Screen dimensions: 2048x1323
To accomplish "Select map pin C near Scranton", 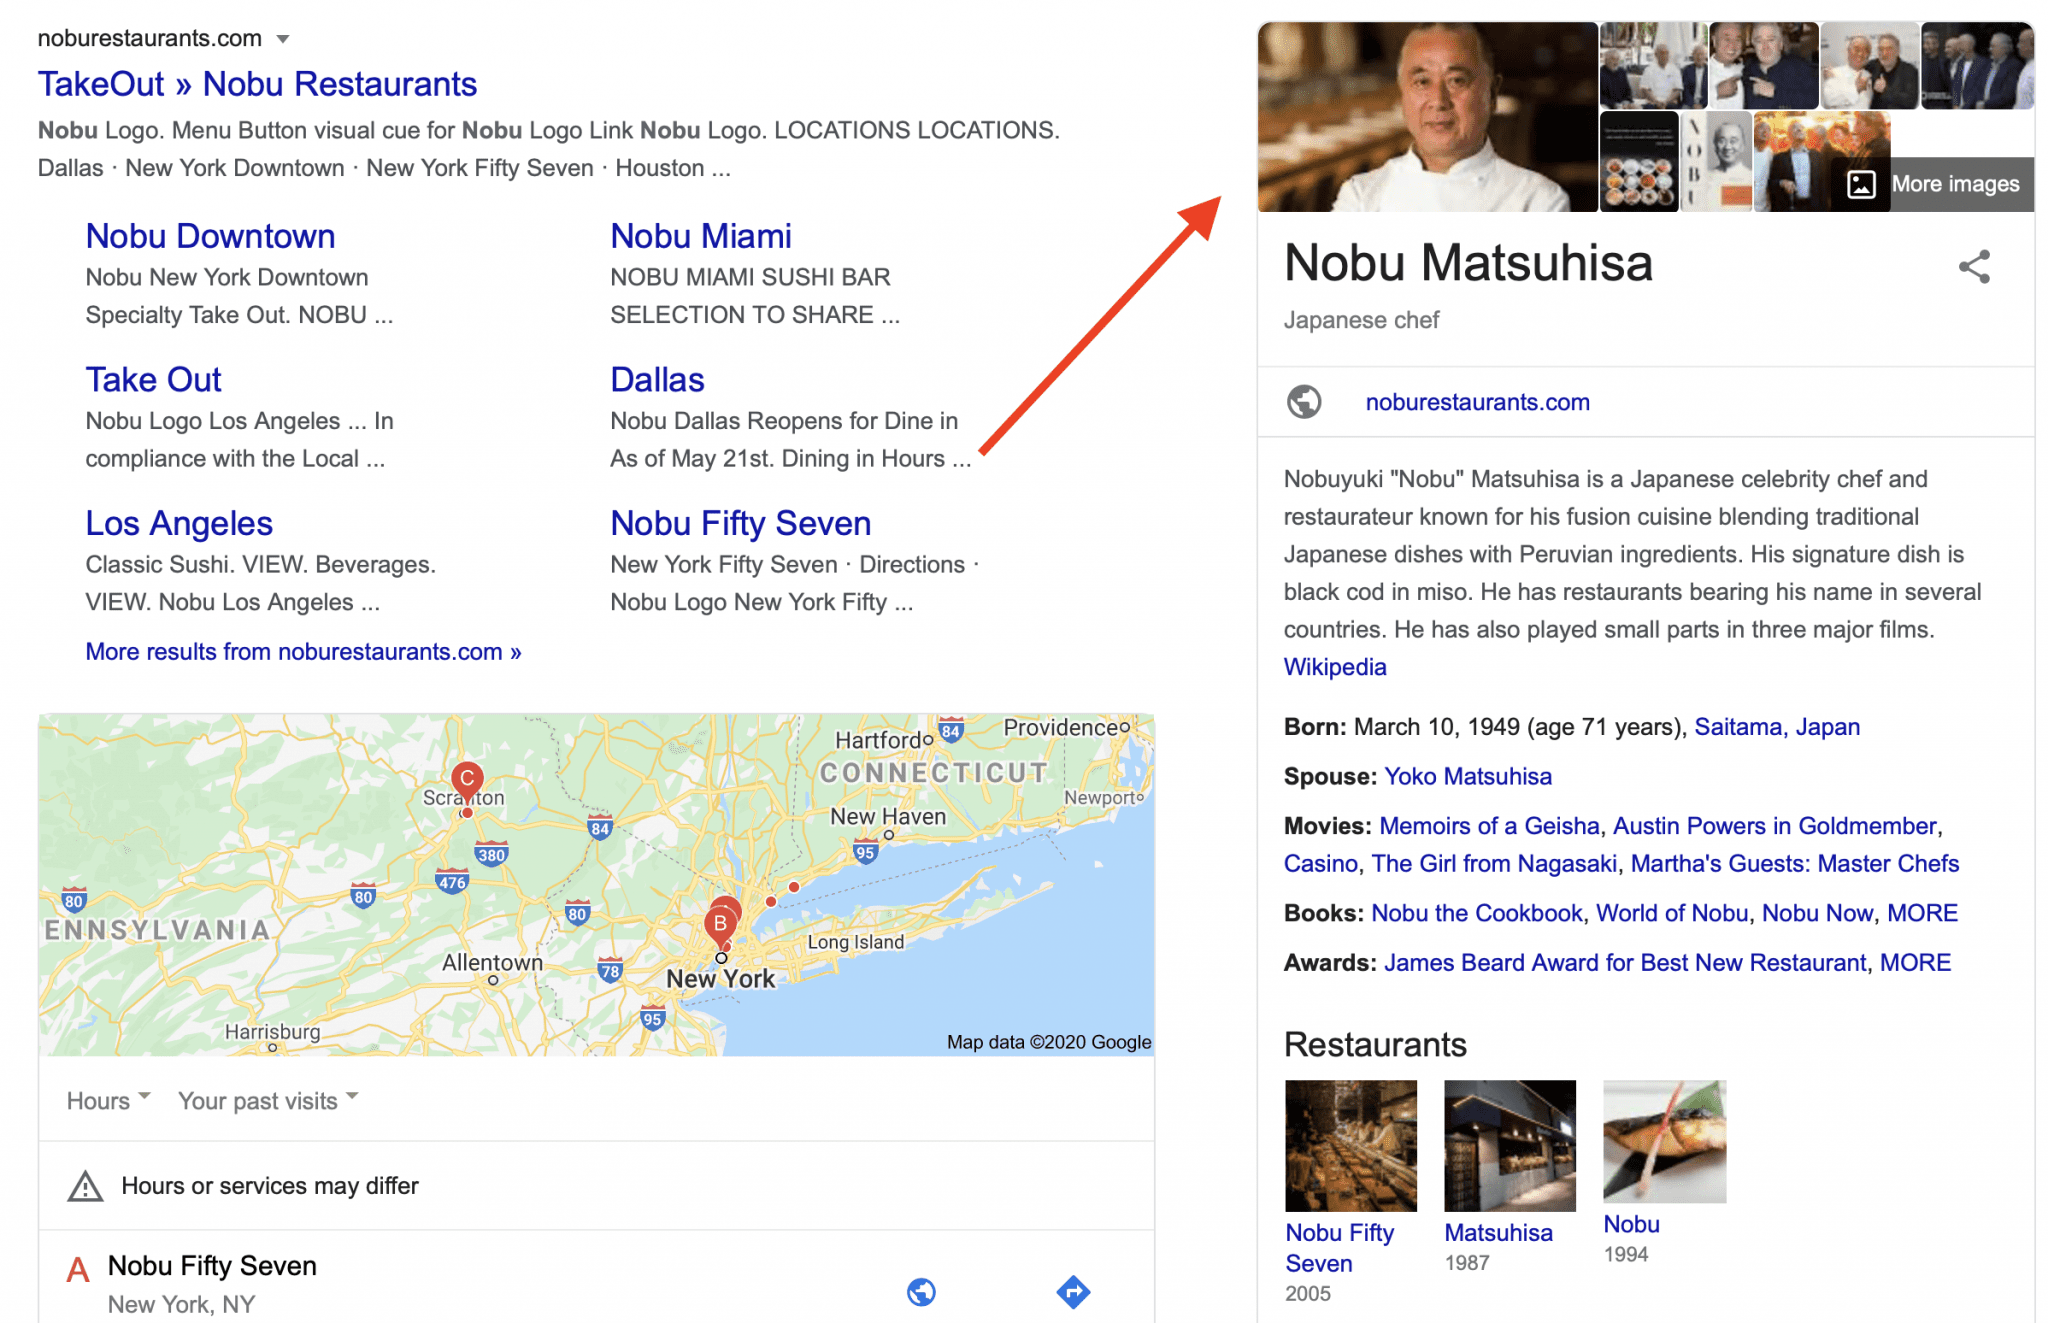I will [466, 780].
